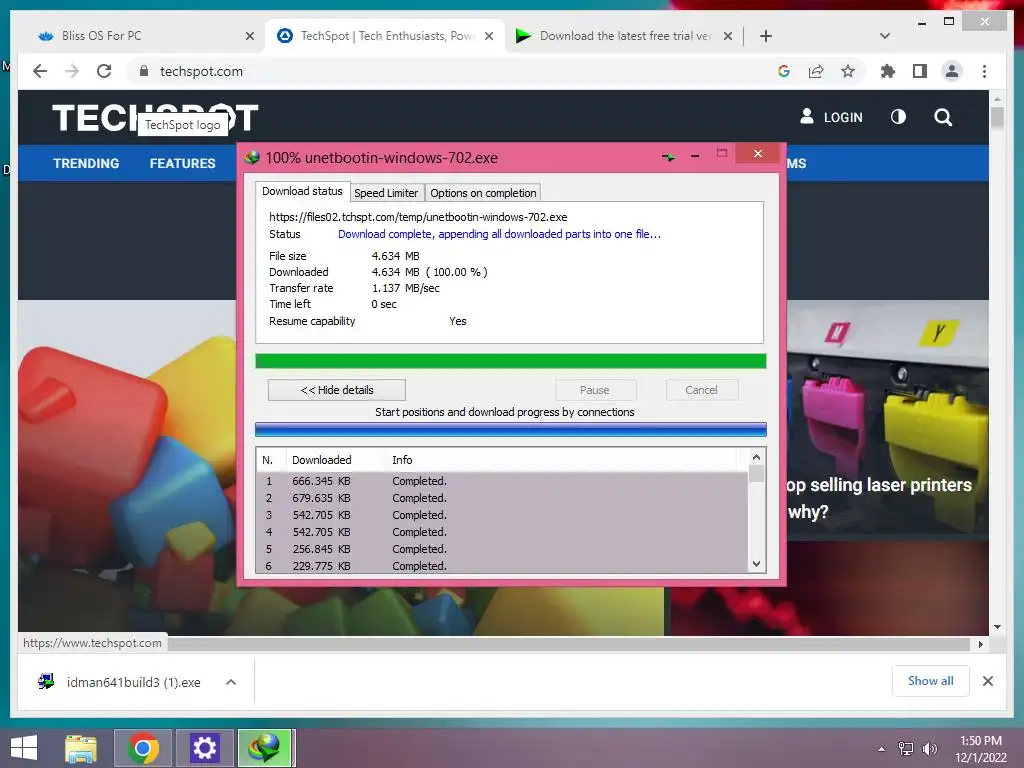The height and width of the screenshot is (768, 1024).
Task: Click the horizontal scrollbar right arrow
Action: click(x=980, y=644)
